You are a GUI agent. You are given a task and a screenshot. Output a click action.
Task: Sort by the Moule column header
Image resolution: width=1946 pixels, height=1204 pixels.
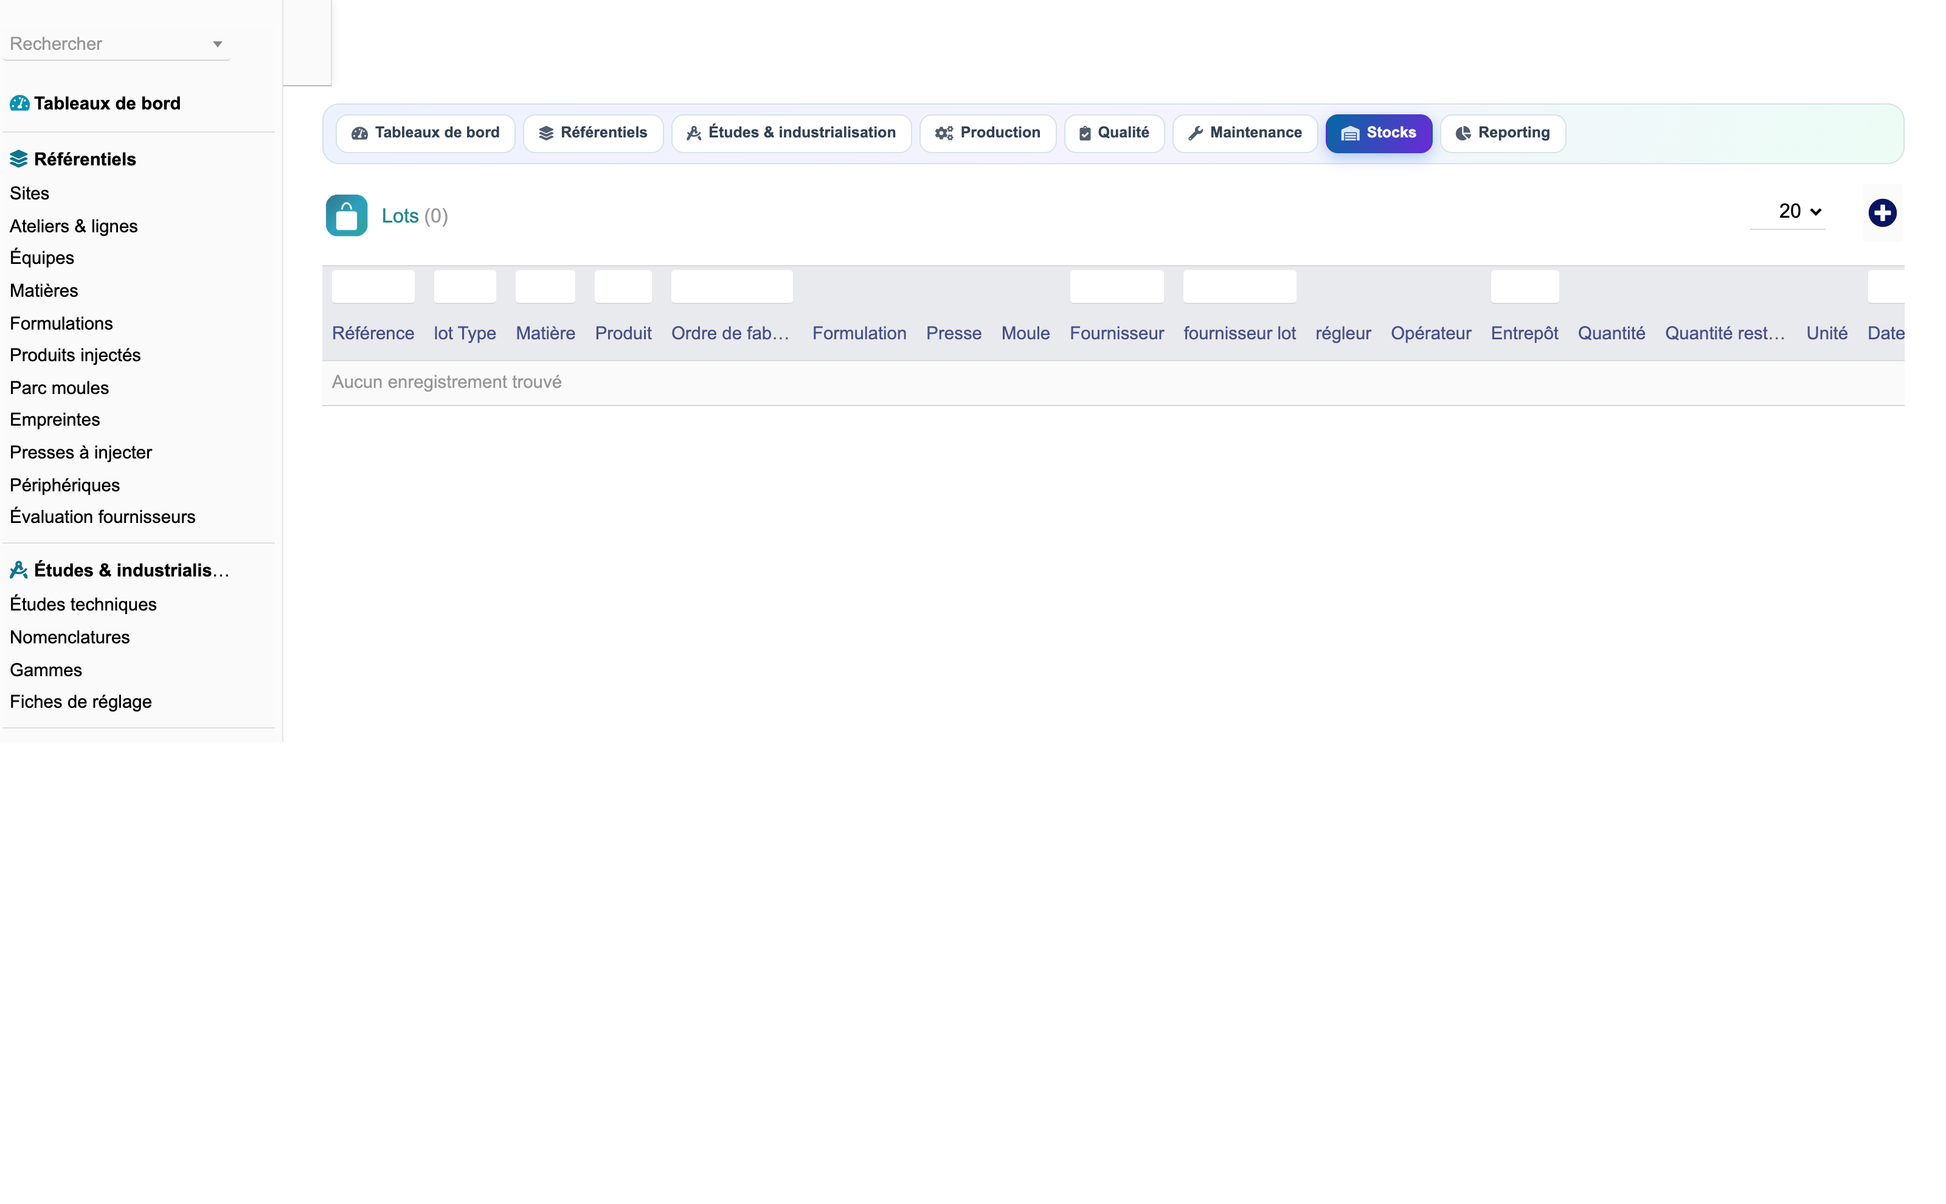click(1026, 333)
